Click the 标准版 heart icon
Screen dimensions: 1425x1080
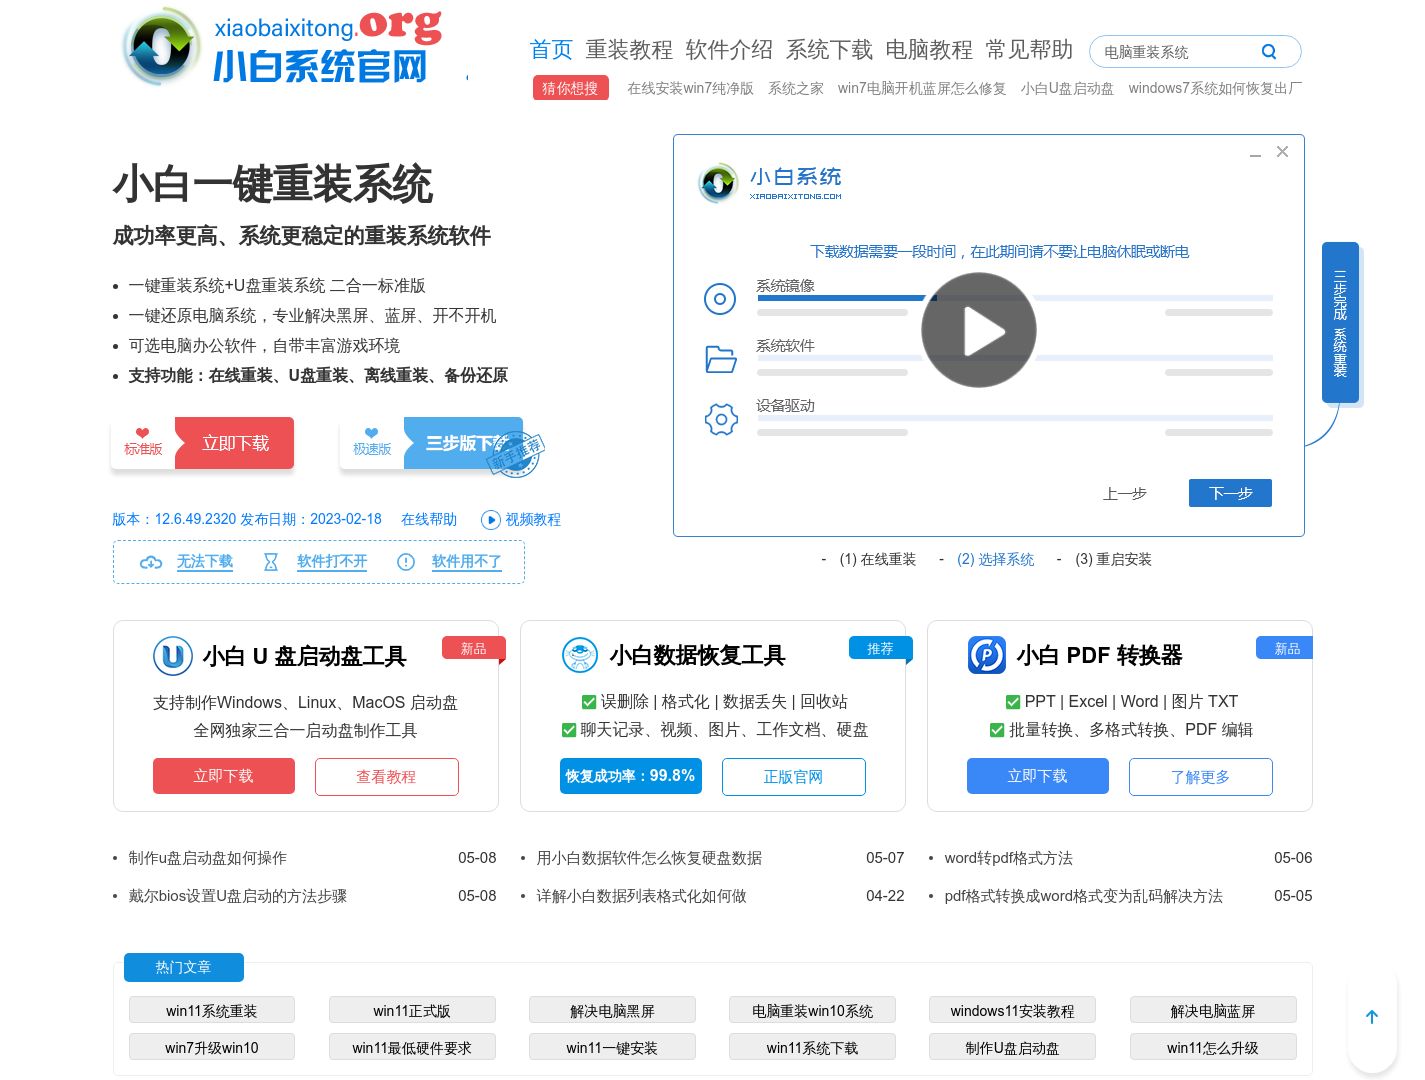click(143, 433)
